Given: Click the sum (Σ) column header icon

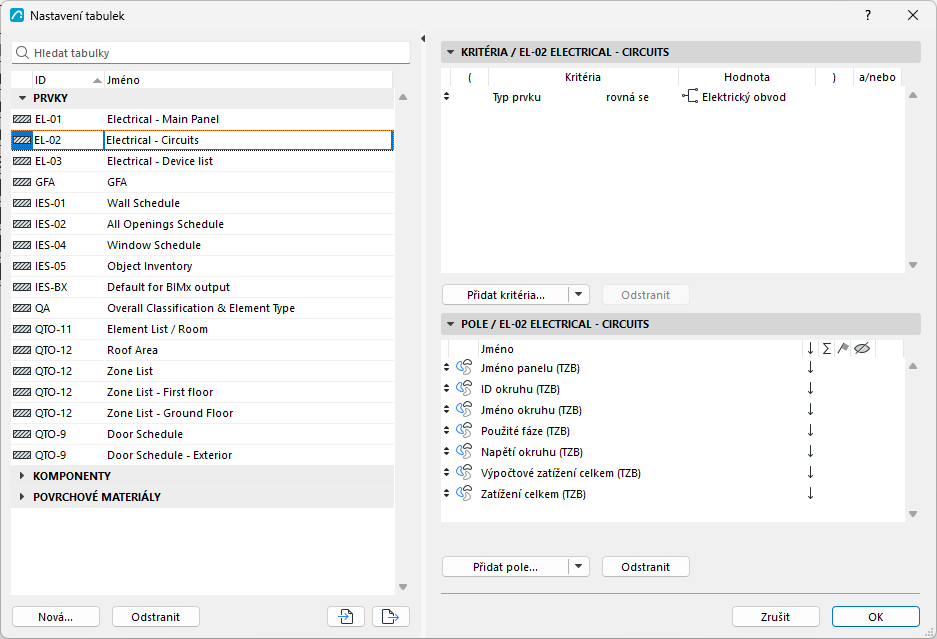Looking at the screenshot, I should click(x=826, y=348).
